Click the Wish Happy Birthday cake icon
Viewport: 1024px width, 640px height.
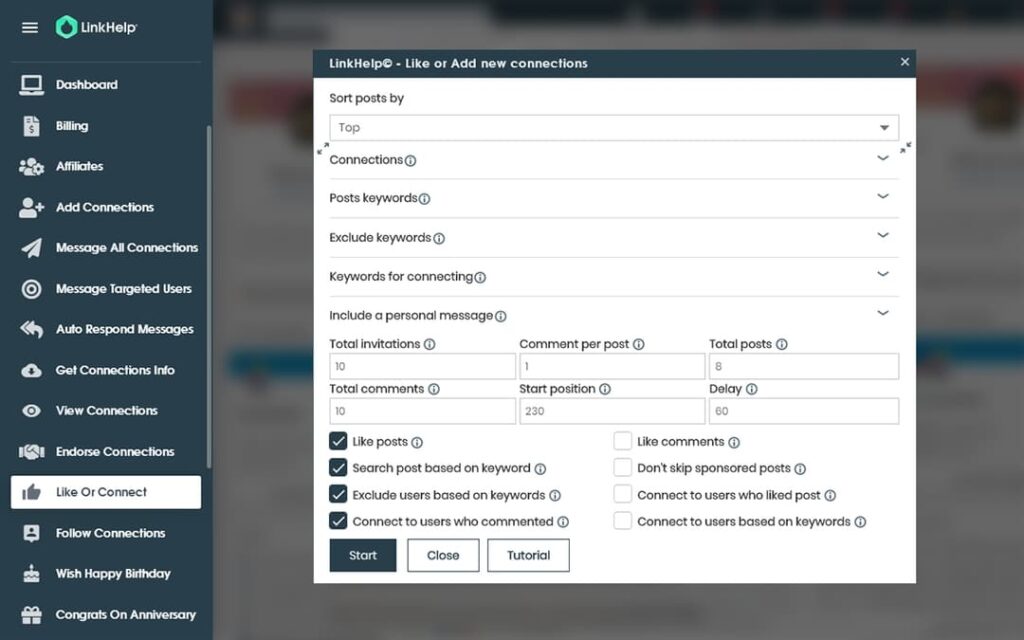31,574
